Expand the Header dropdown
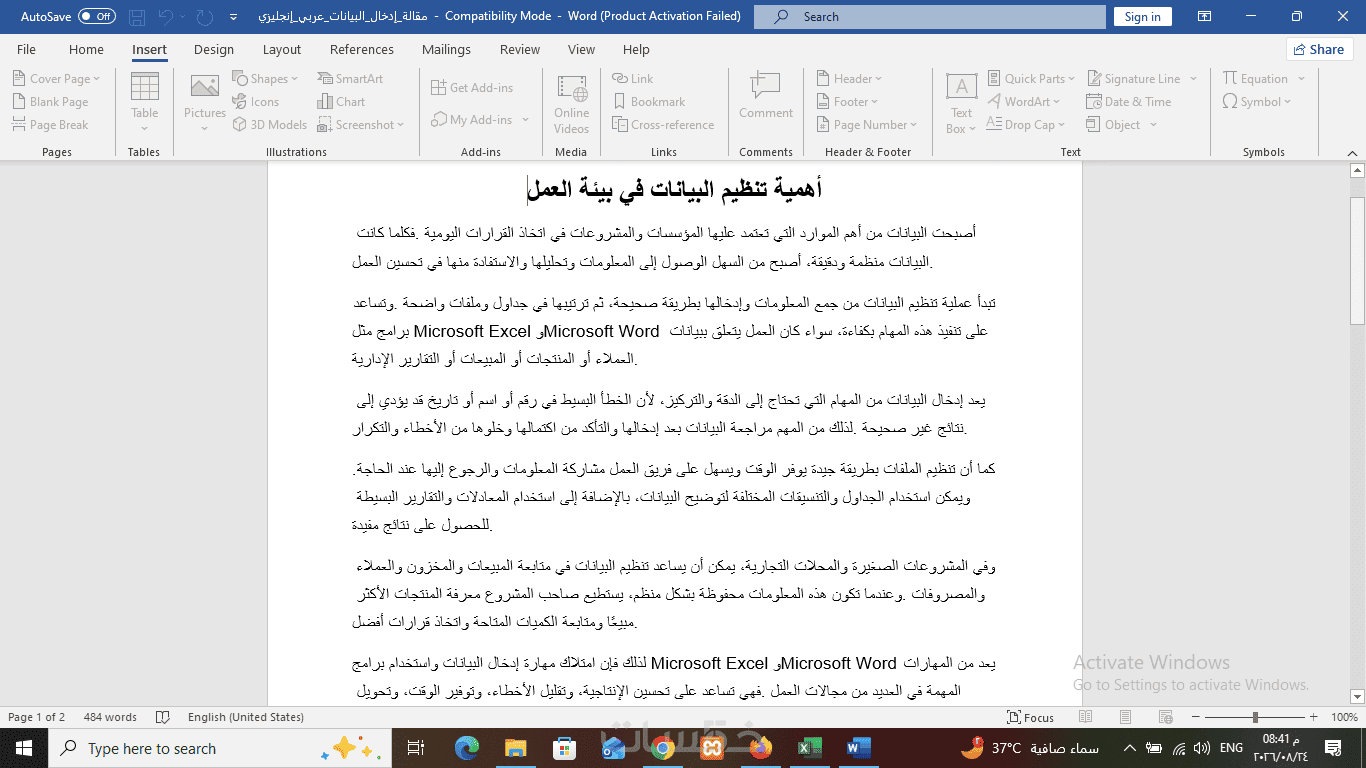 [850, 79]
